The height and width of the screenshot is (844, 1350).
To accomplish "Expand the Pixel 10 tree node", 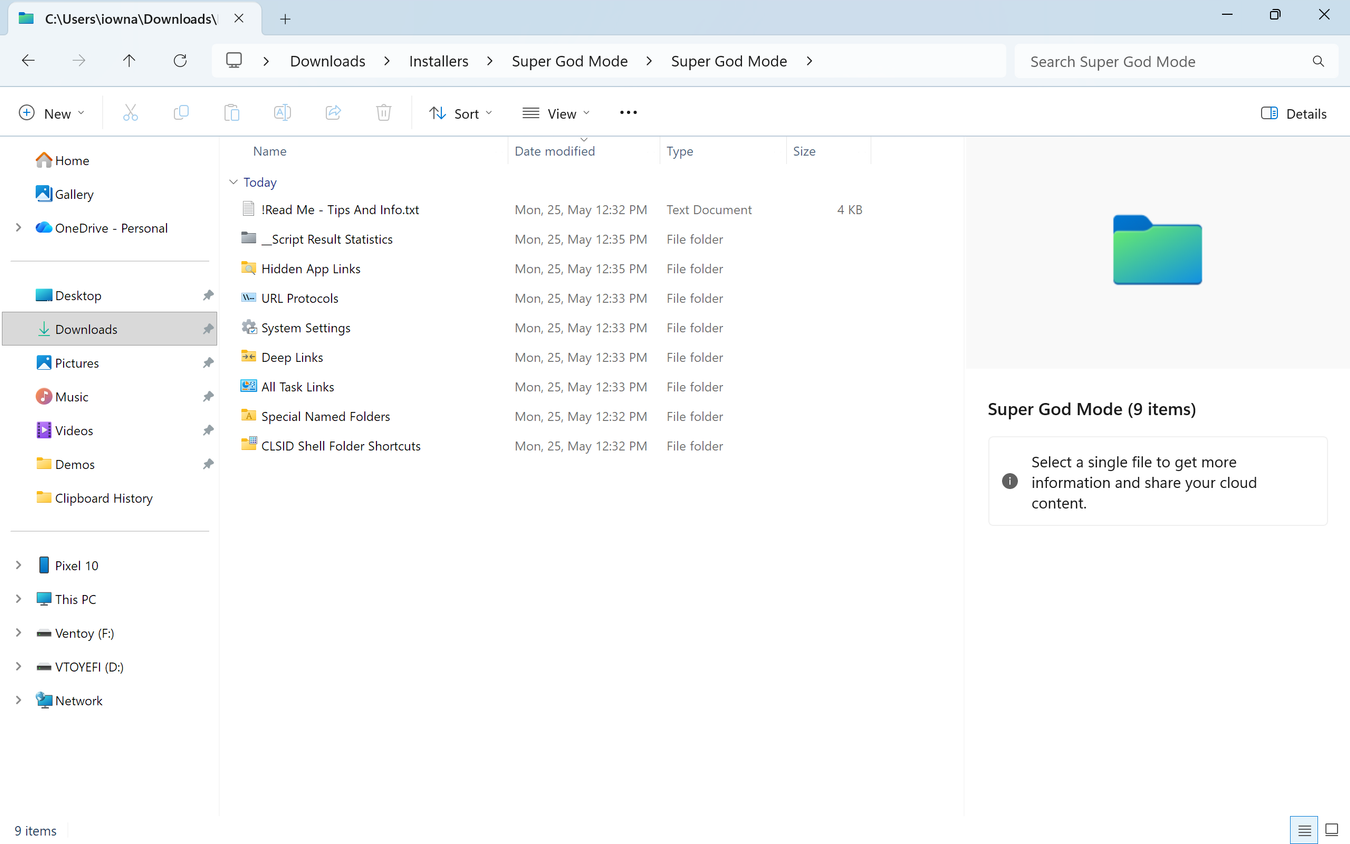I will tap(18, 565).
